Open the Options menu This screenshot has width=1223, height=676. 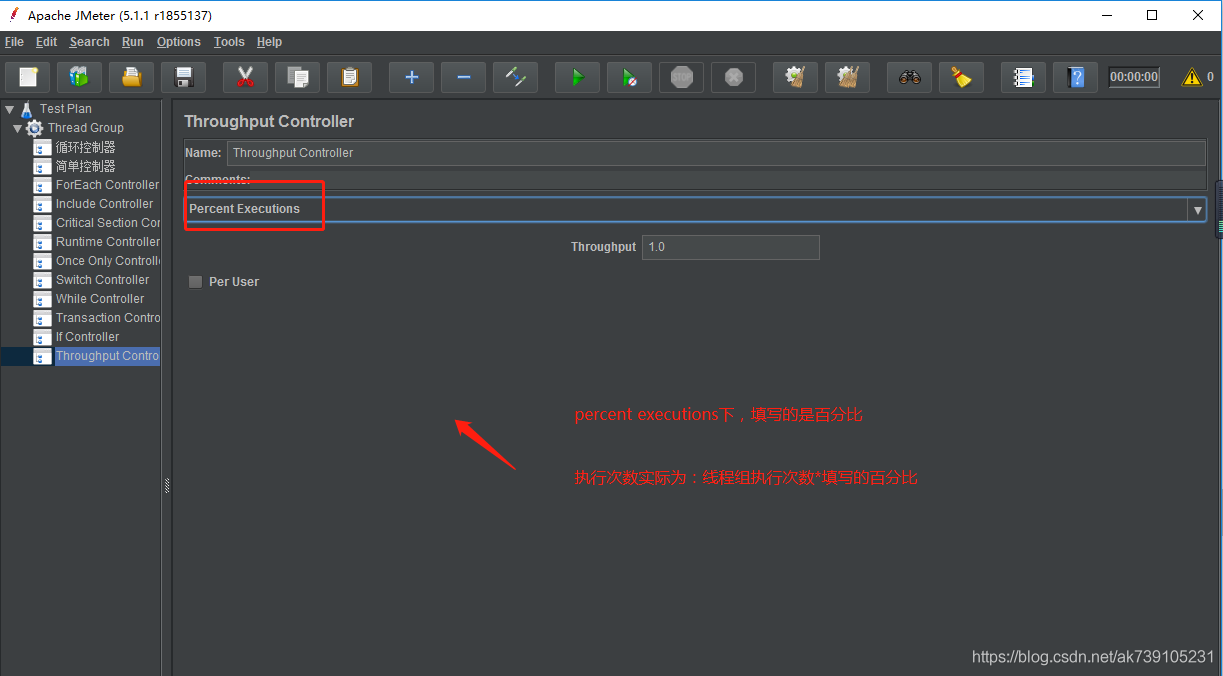coord(179,42)
